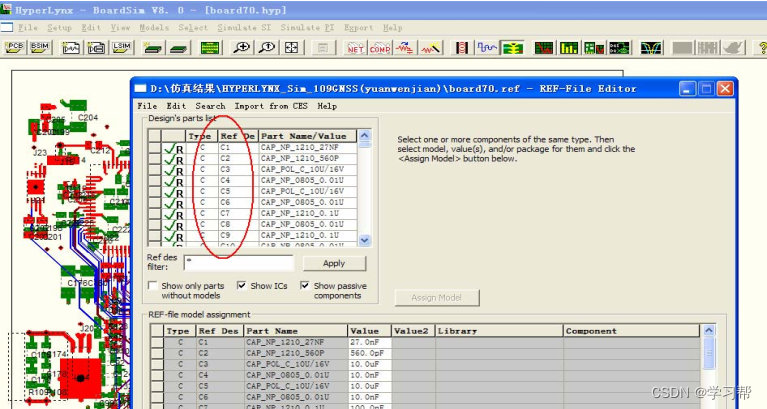Enable Show only parts without models

click(153, 286)
